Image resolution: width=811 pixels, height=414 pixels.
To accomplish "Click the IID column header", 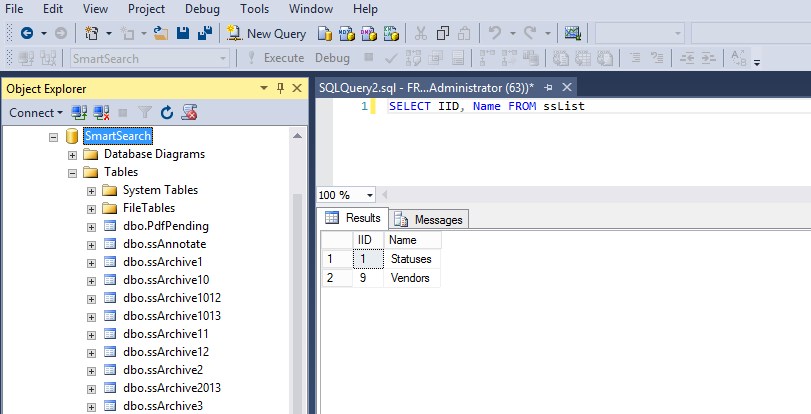I will pos(368,240).
